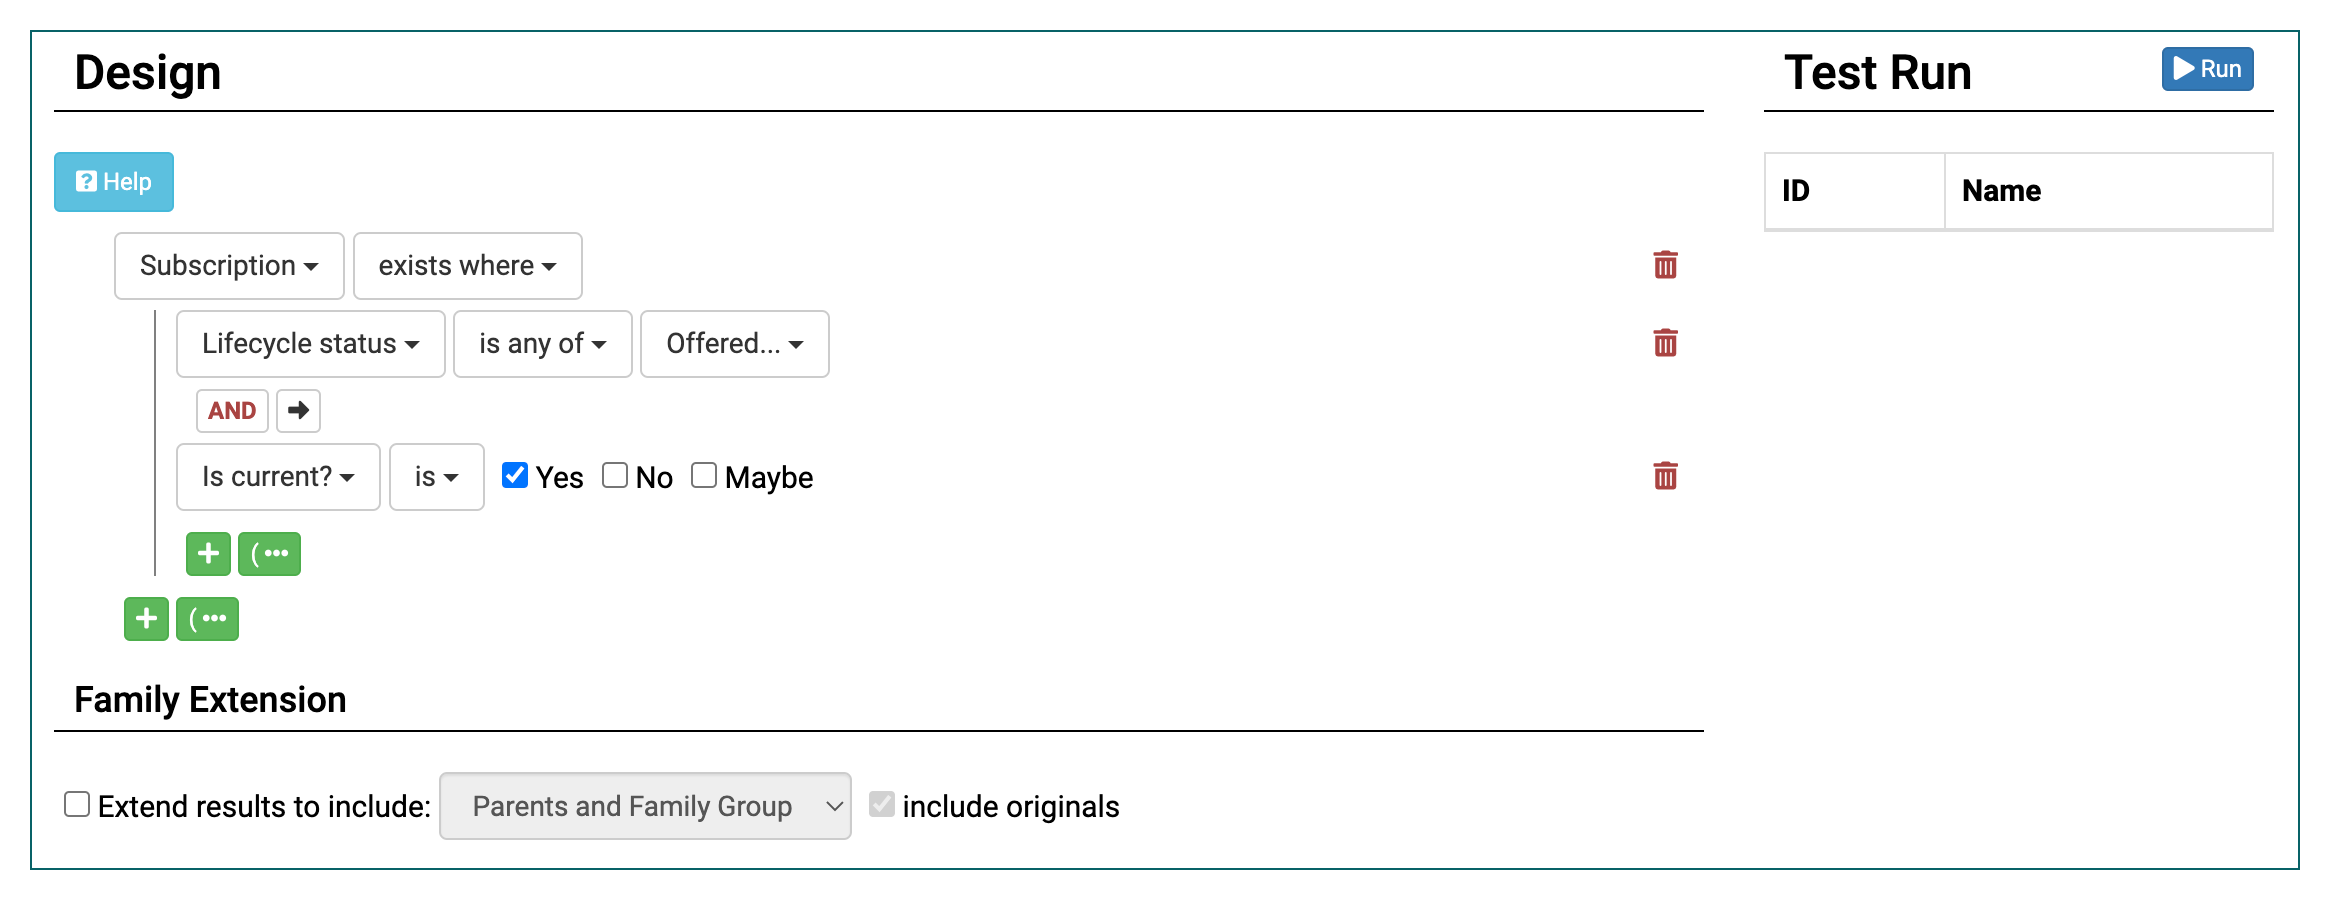Add a nested condition with inner plus

pyautogui.click(x=208, y=553)
